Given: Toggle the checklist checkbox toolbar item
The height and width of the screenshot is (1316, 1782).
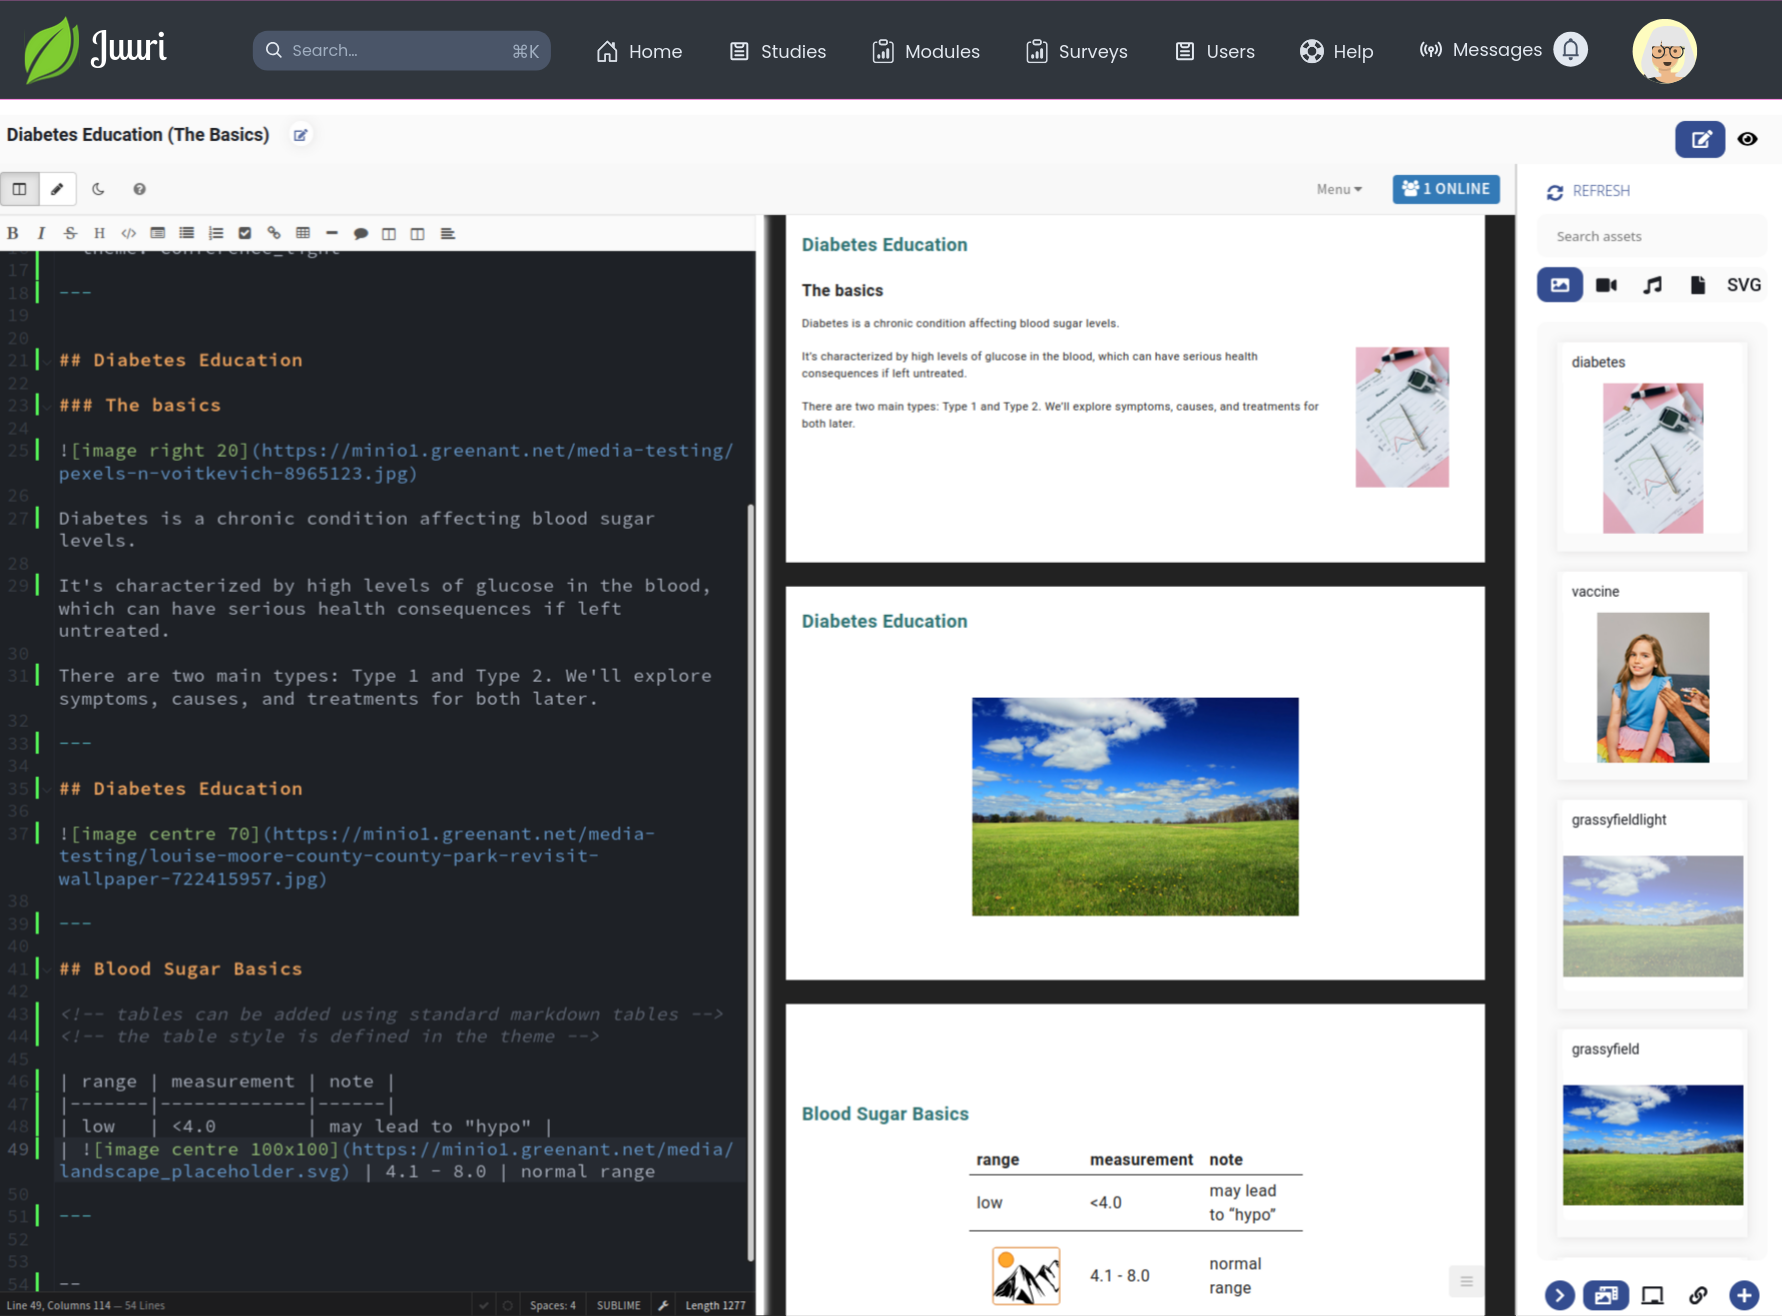Looking at the screenshot, I should click(x=245, y=233).
